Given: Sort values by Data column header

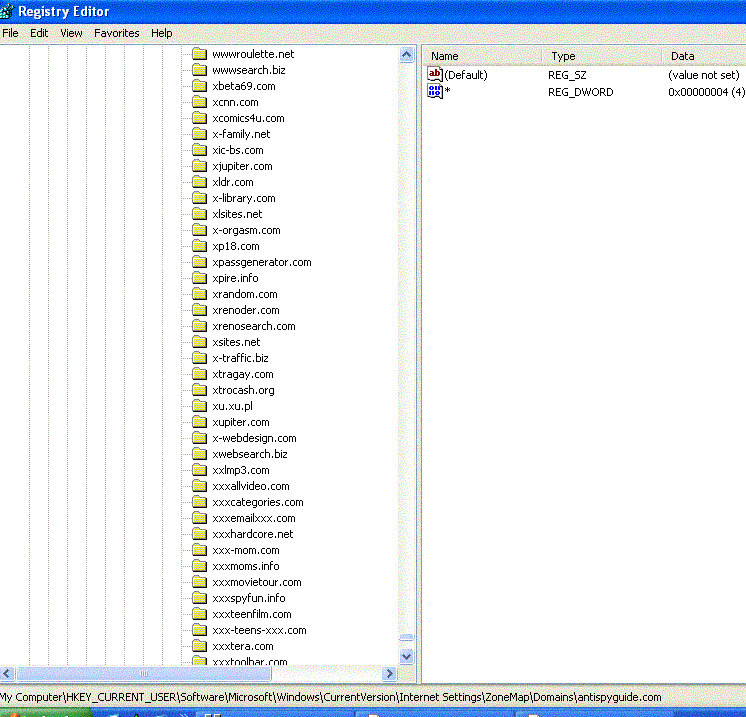Looking at the screenshot, I should [x=704, y=56].
